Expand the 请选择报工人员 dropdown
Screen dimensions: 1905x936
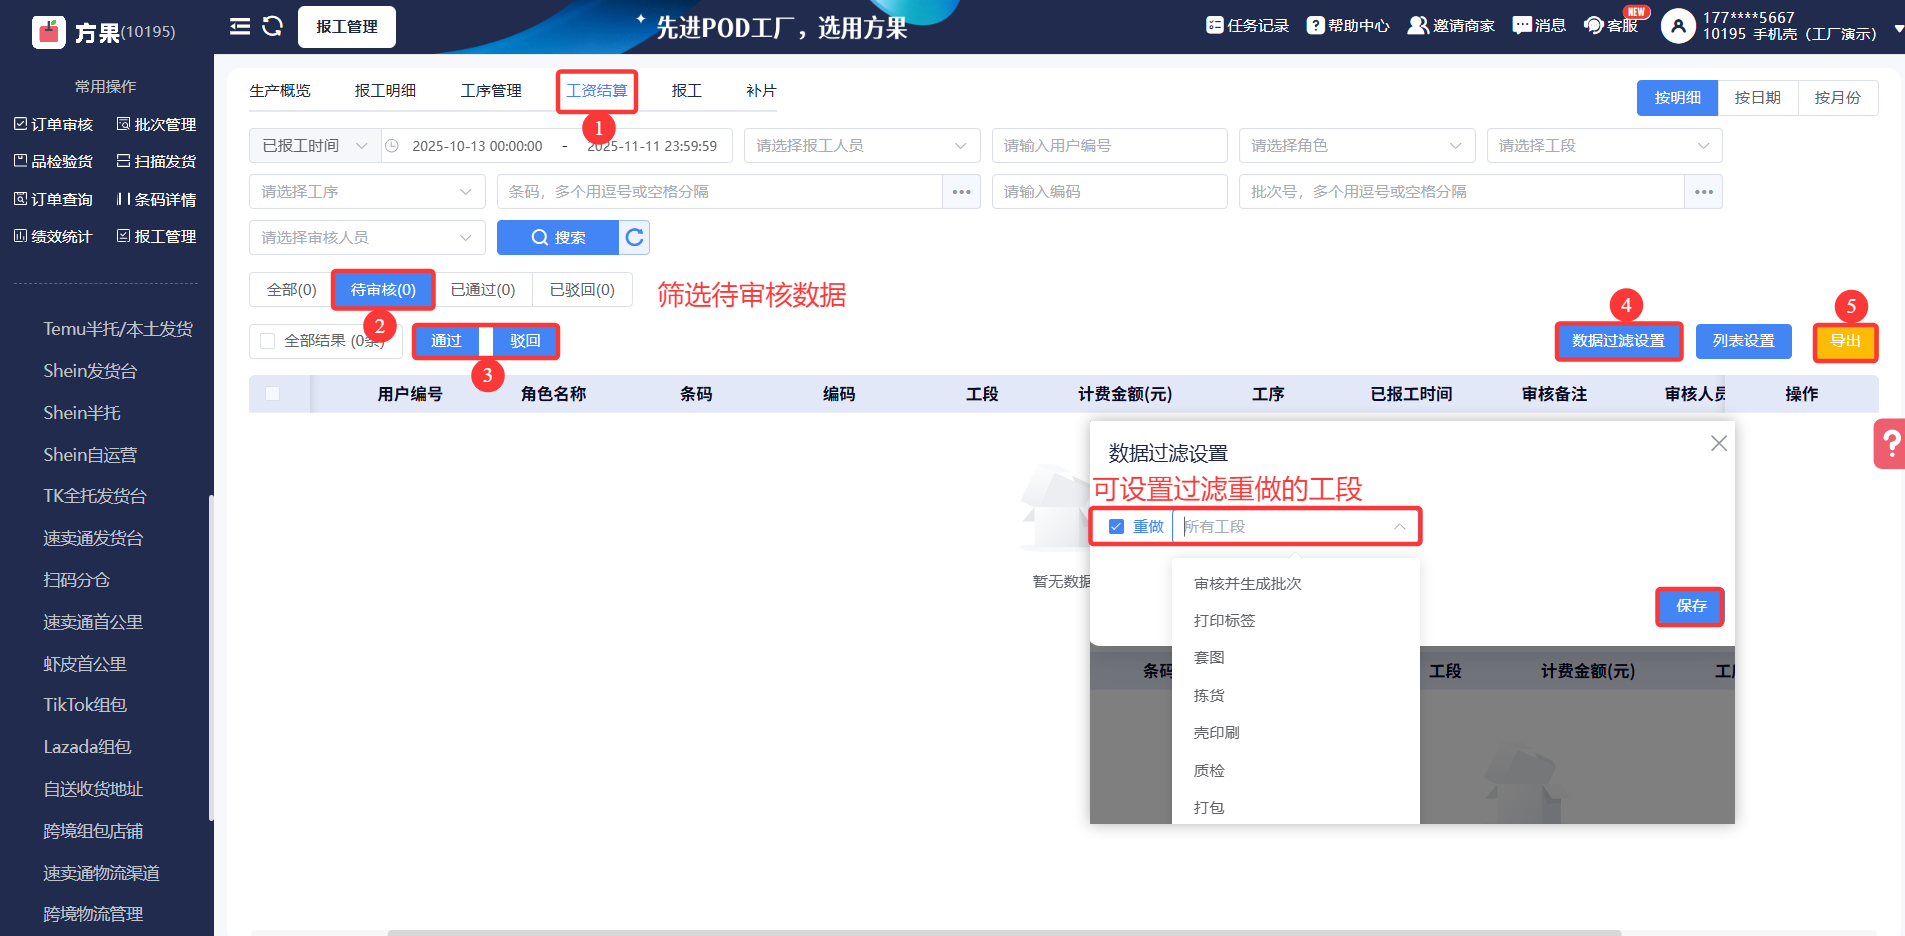point(861,146)
